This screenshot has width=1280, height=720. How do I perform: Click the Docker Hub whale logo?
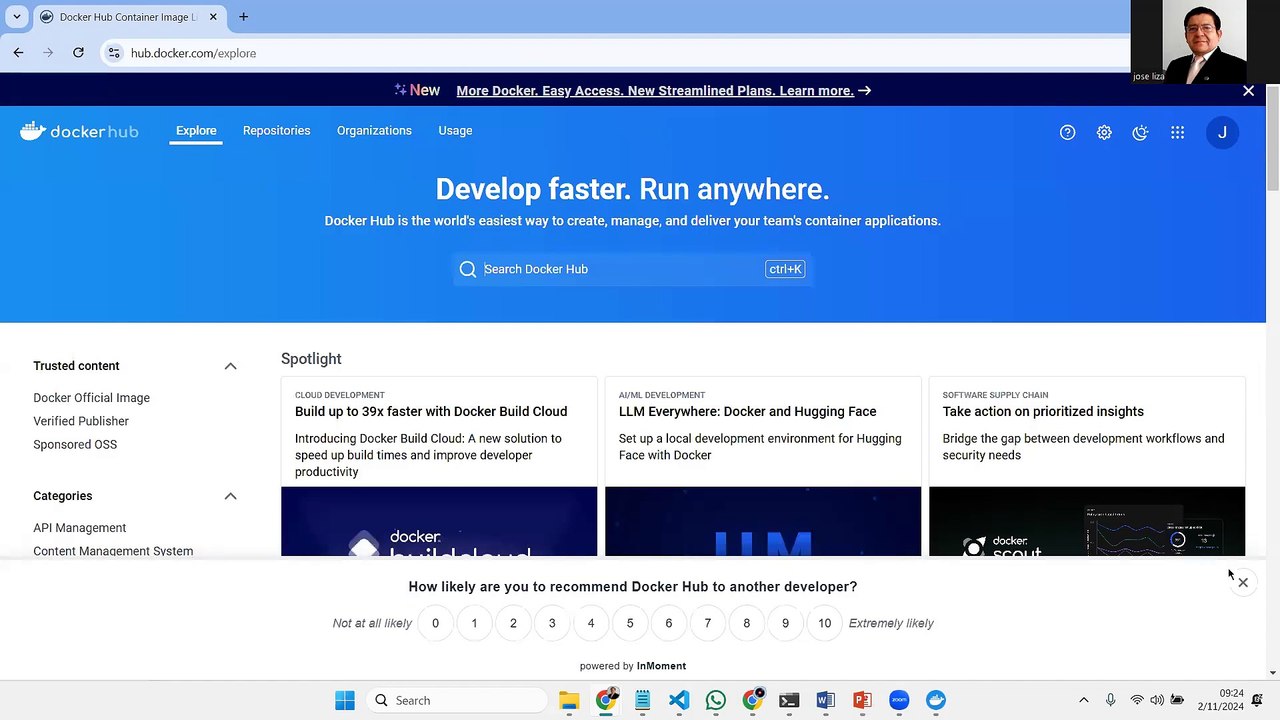coord(79,131)
